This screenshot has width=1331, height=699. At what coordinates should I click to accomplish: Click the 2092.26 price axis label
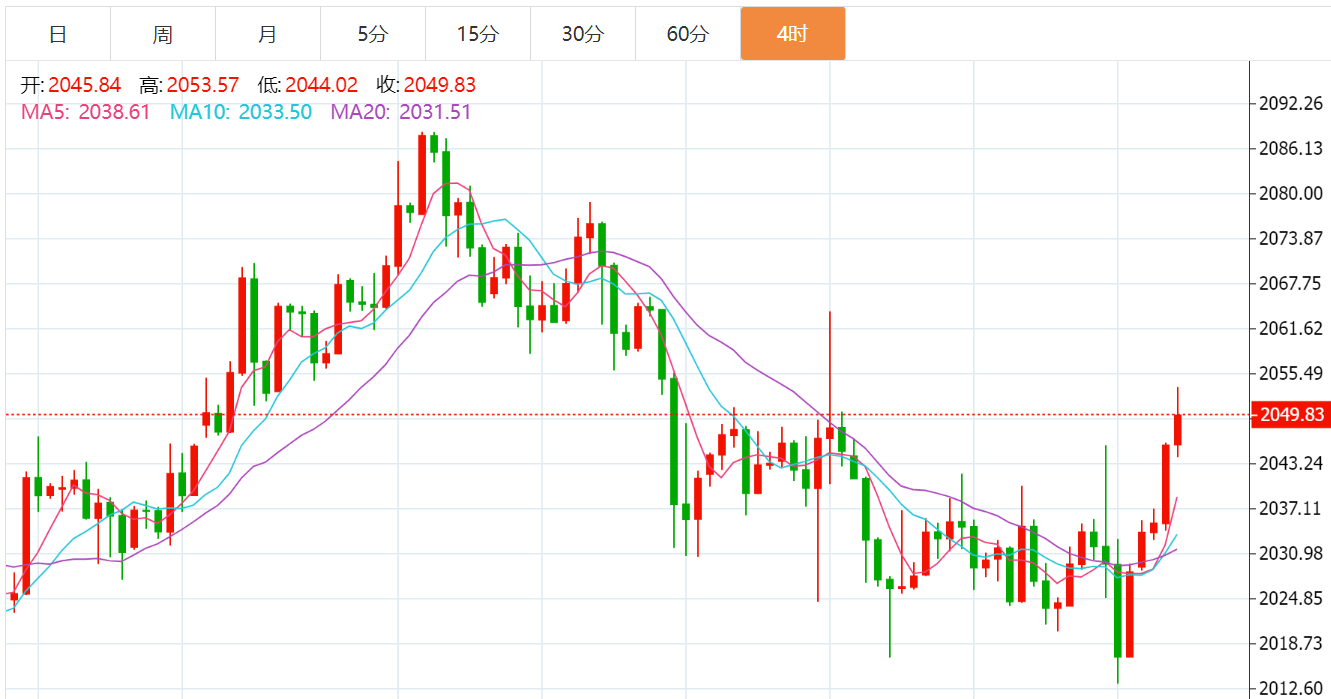click(x=1293, y=103)
